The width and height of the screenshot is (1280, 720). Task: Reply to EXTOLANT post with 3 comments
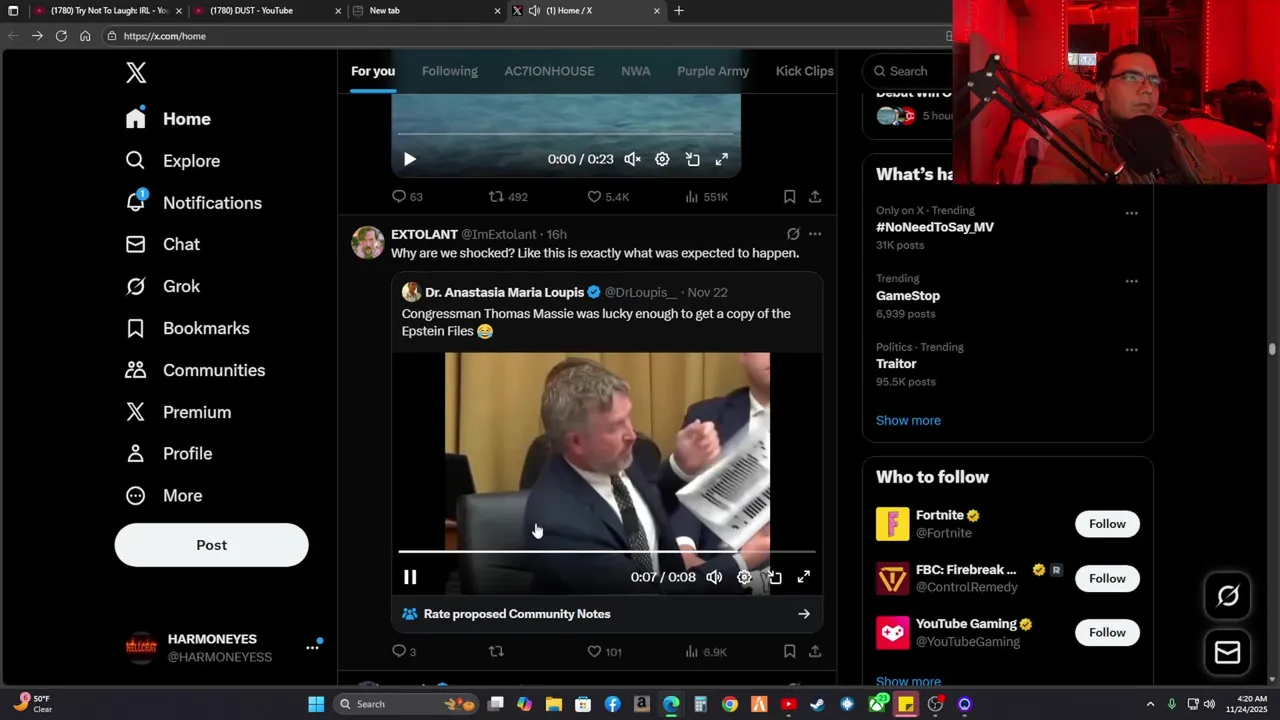[404, 652]
